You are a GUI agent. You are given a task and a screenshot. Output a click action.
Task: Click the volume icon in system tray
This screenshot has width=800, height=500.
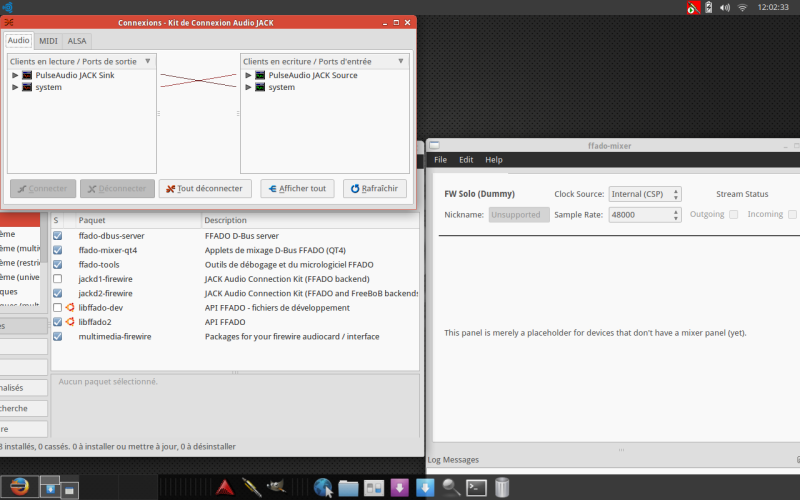pyautogui.click(x=724, y=8)
